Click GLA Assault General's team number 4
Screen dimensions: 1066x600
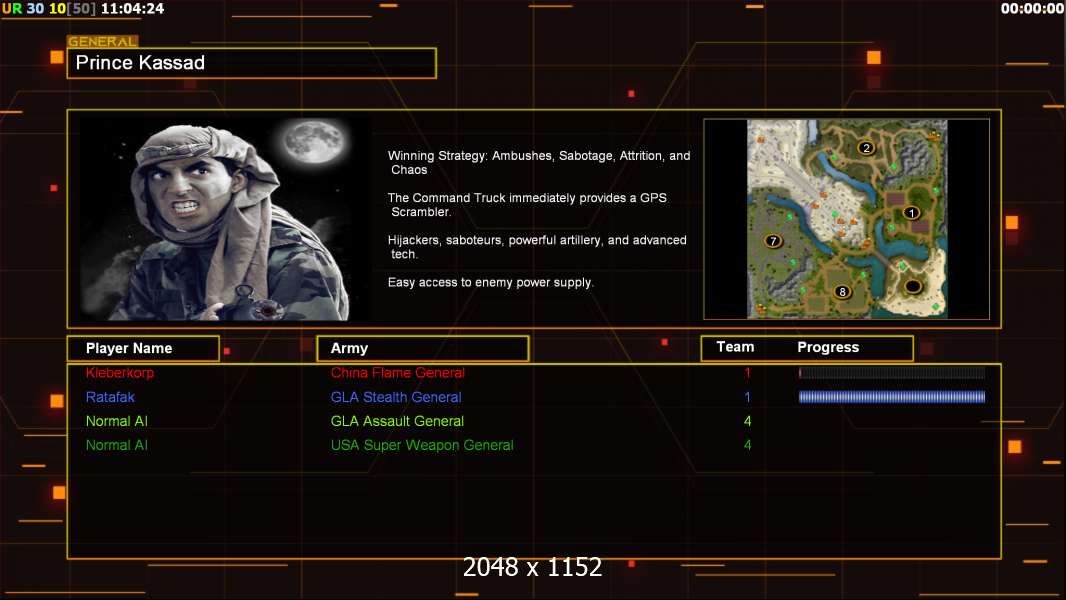tap(747, 421)
